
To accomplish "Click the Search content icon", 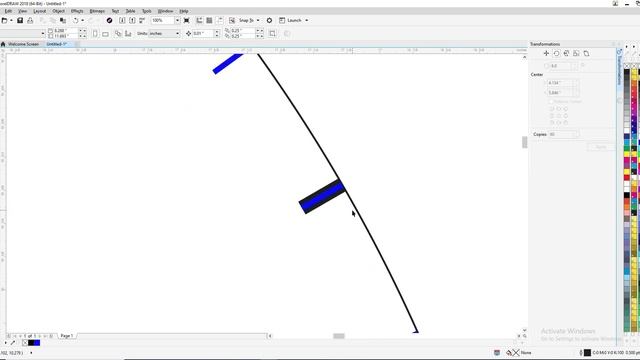I will click(109, 20).
